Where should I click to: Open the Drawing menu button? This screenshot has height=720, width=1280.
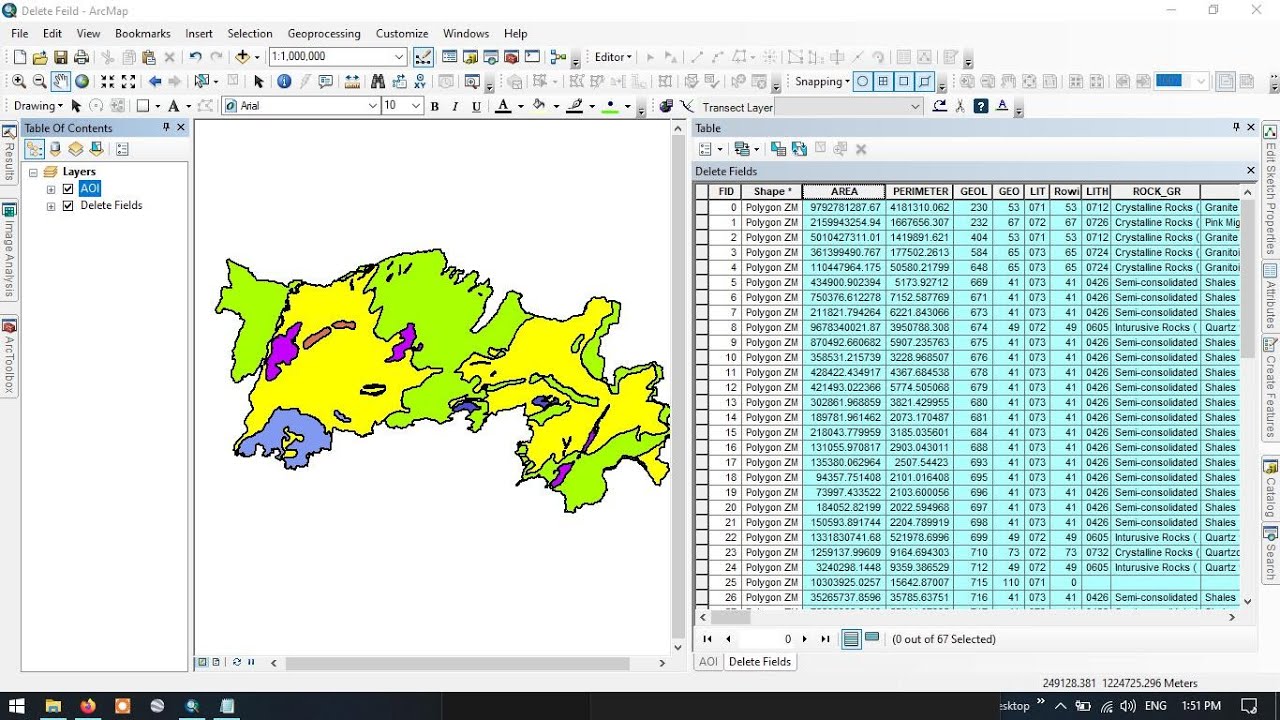coord(38,106)
